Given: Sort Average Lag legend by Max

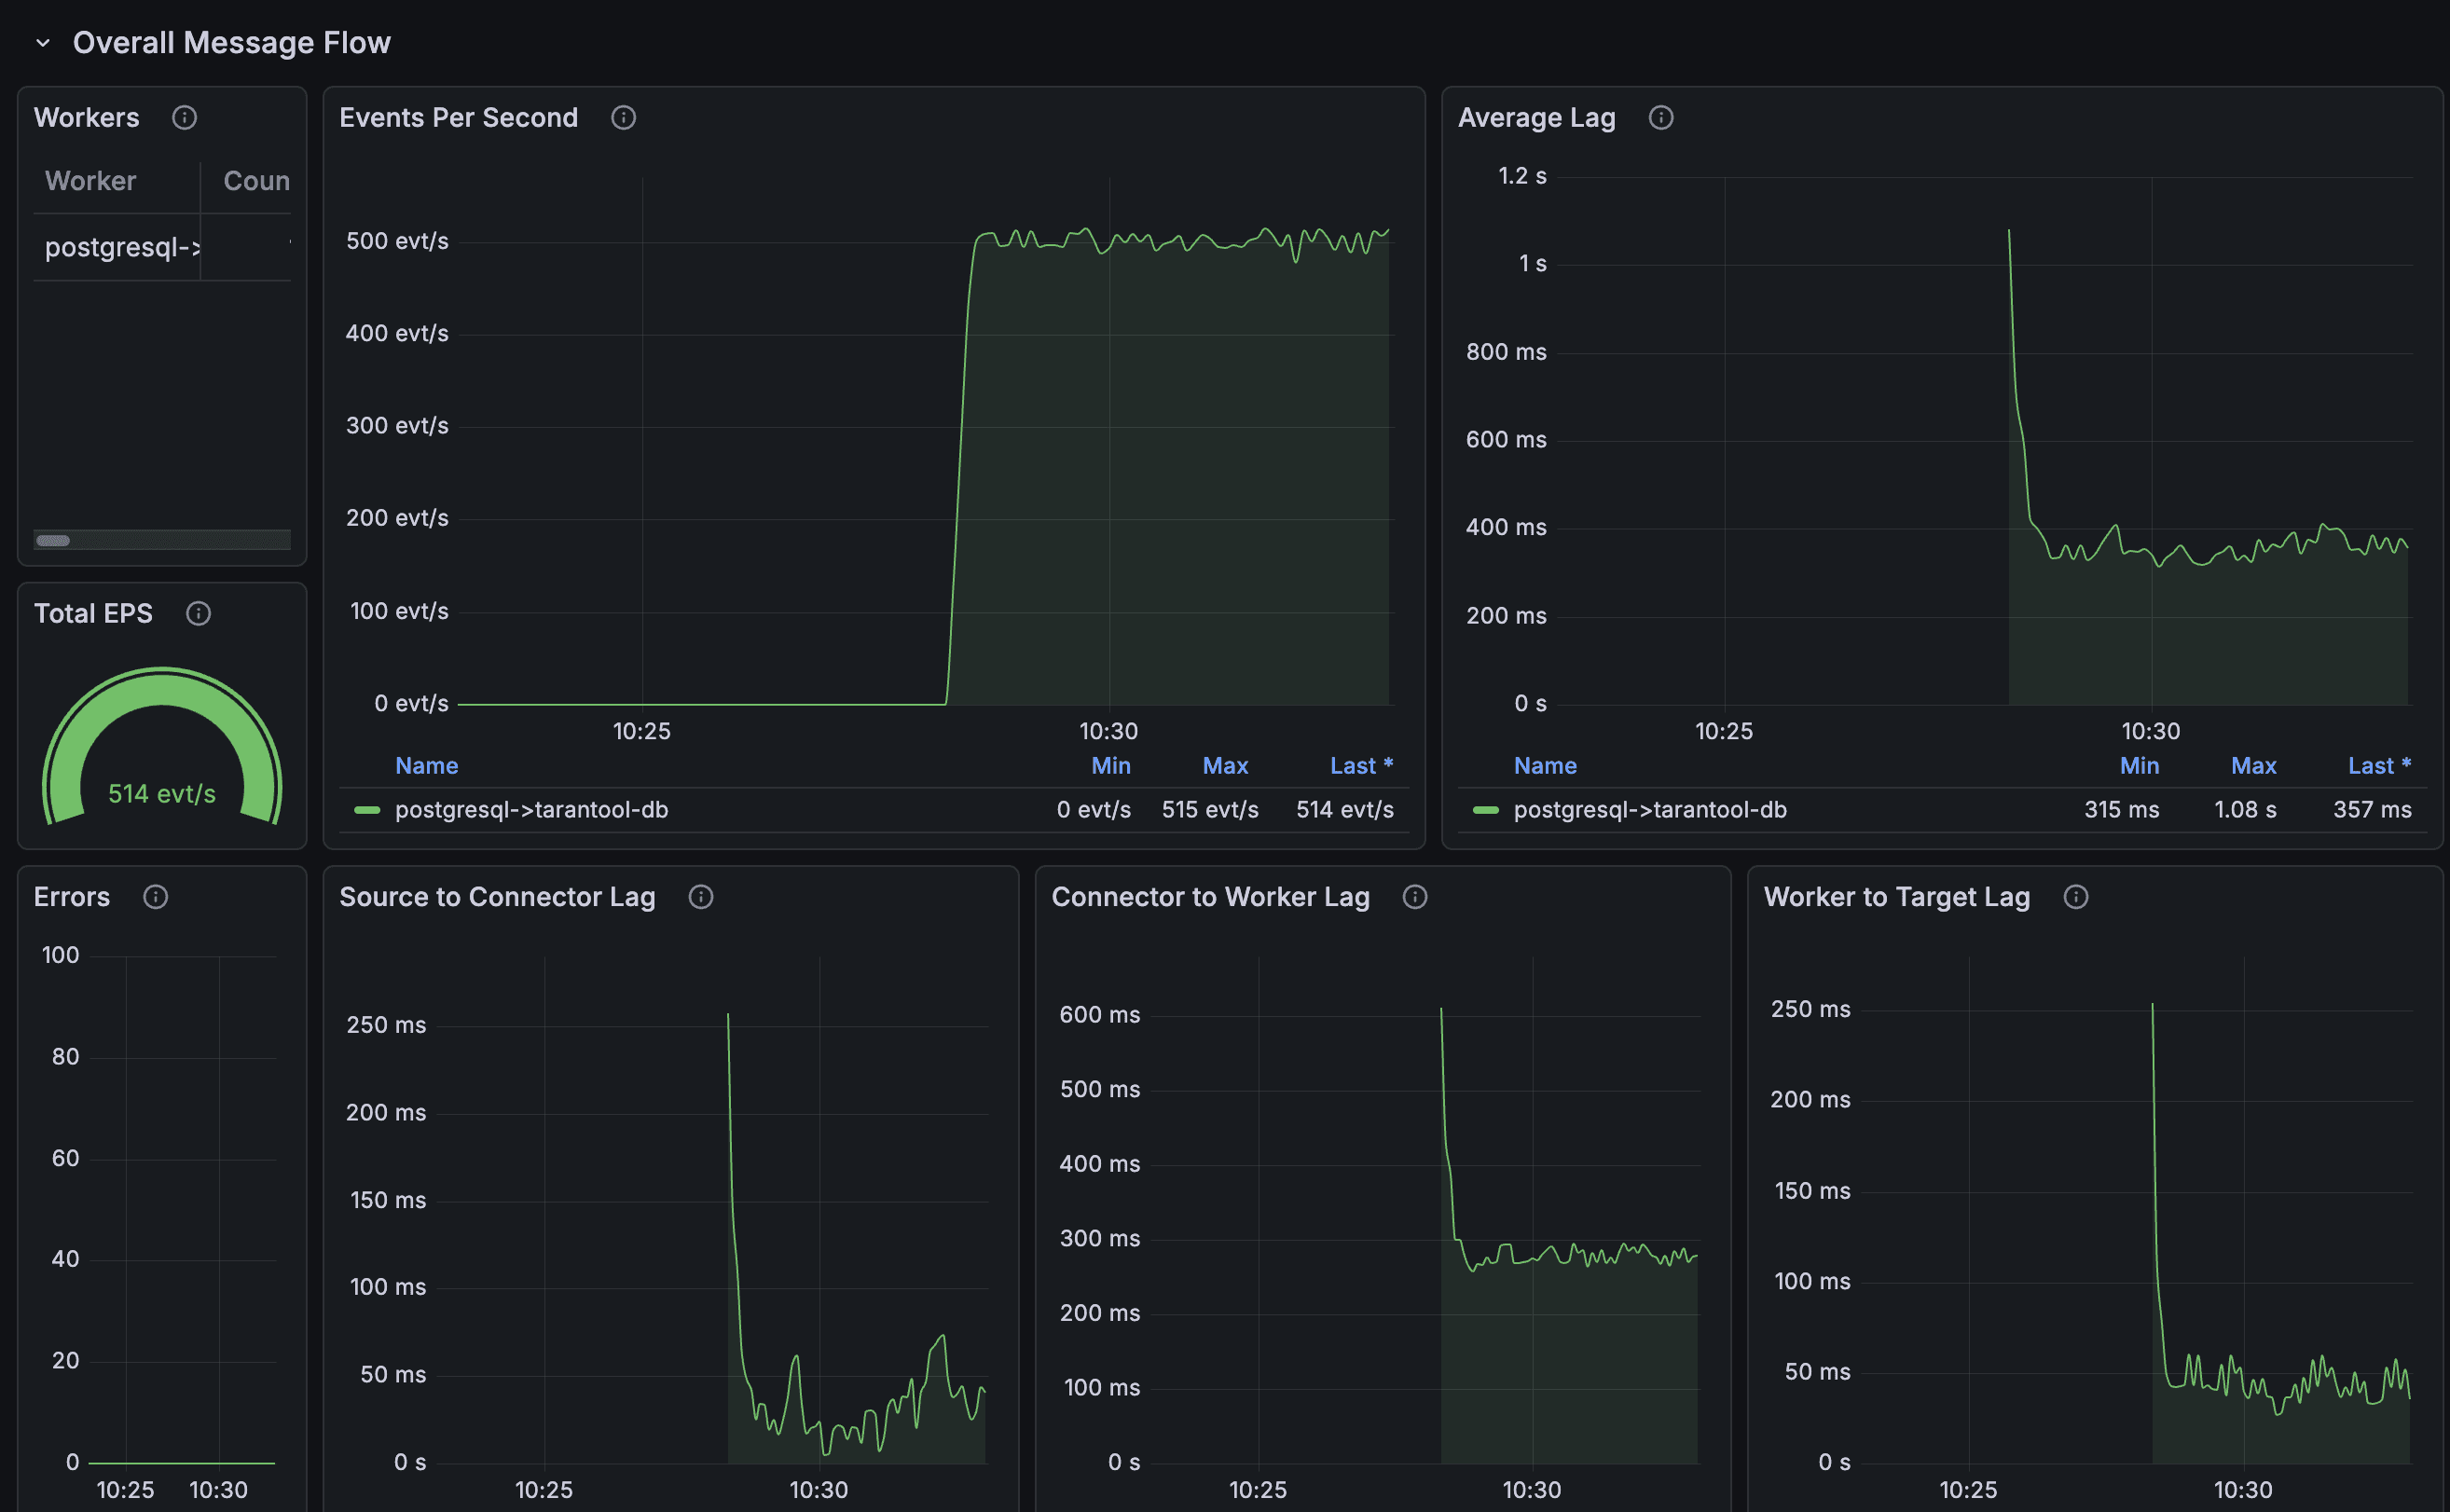Looking at the screenshot, I should [x=2253, y=766].
